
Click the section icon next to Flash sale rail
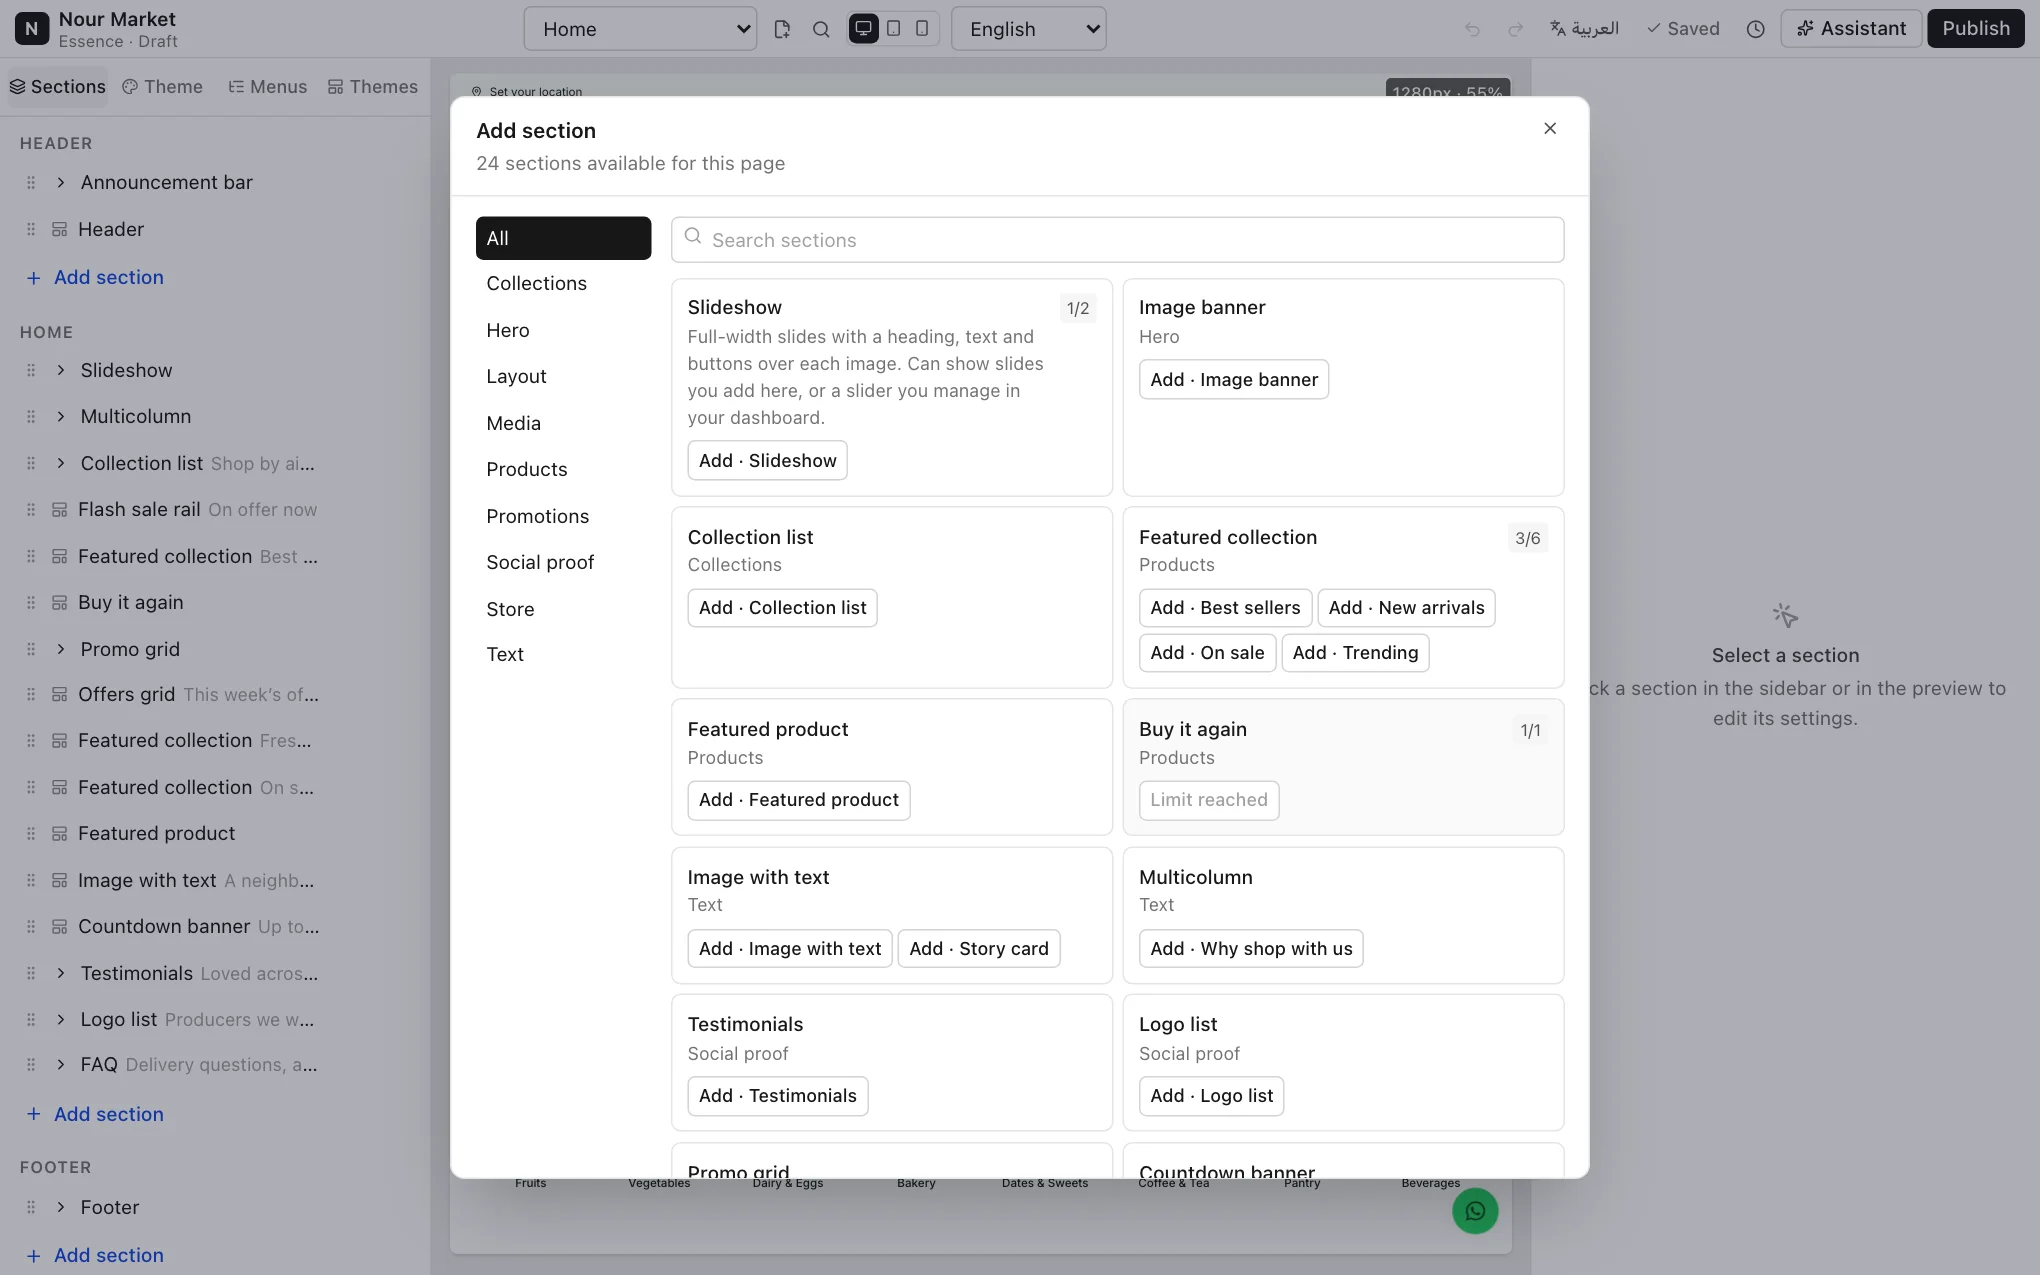coord(59,510)
